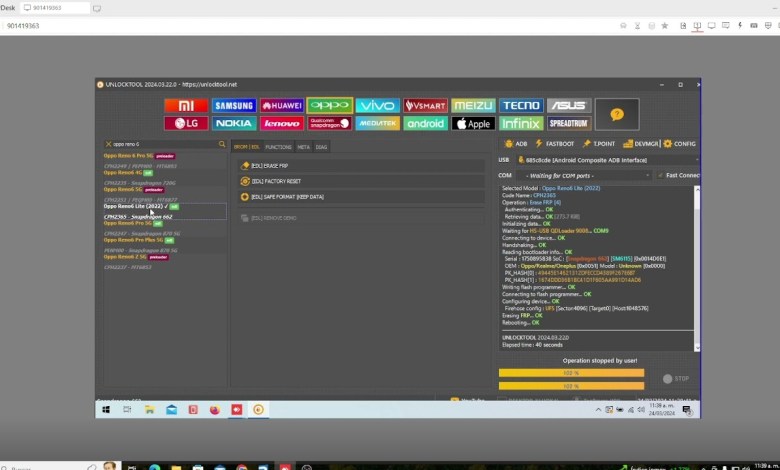Click the upper 100% progress bar
Screen dimensions: 780x470
(x=571, y=374)
